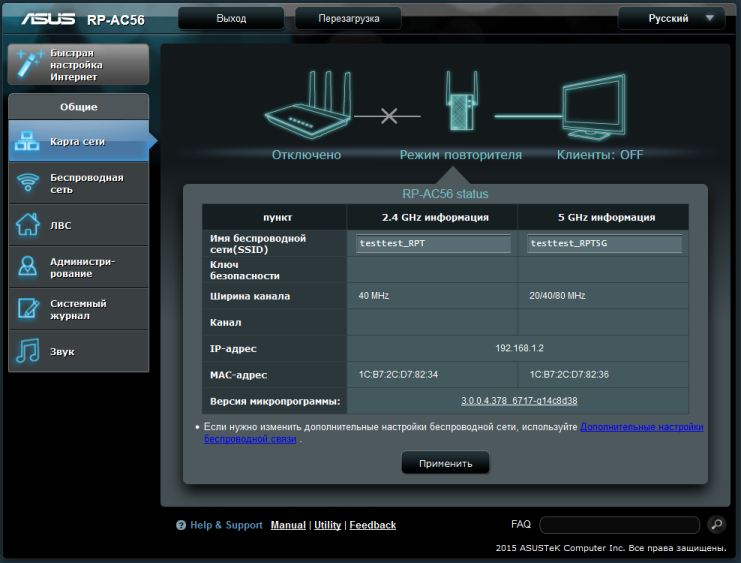Click the Режим повторителя label
741x563 pixels.
coord(461,155)
